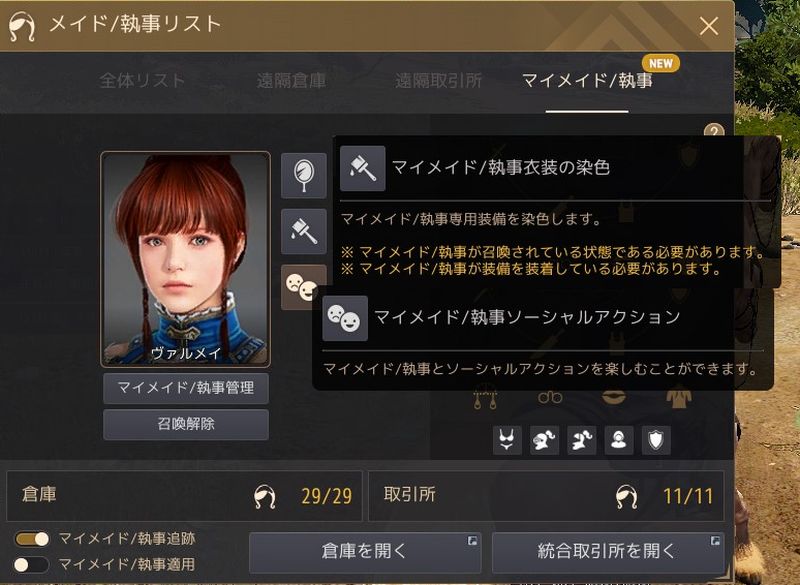Click the ponytail hair style icon

point(582,440)
